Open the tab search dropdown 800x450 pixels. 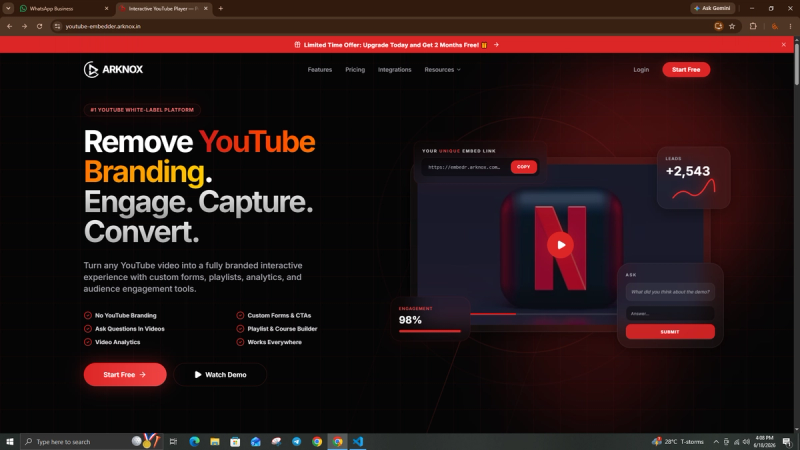pyautogui.click(x=8, y=8)
